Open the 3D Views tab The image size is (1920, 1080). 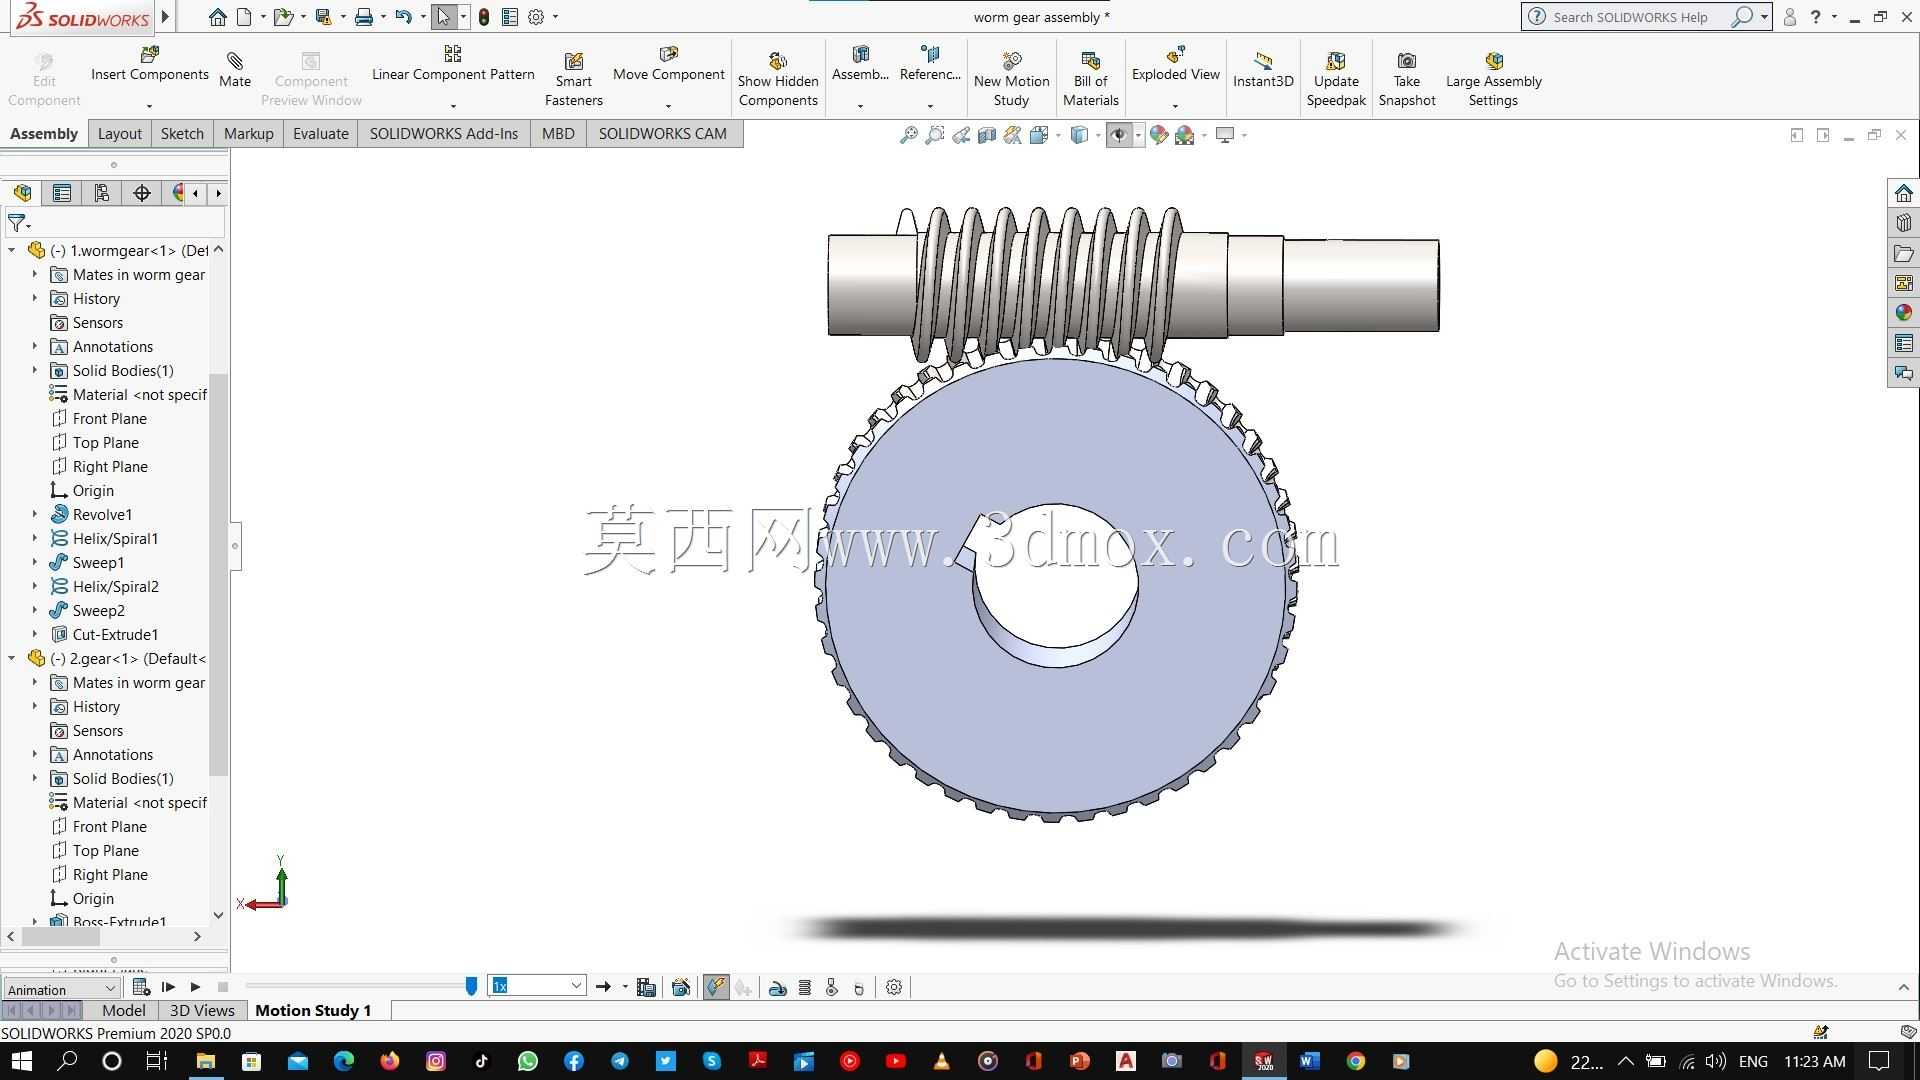tap(202, 1011)
